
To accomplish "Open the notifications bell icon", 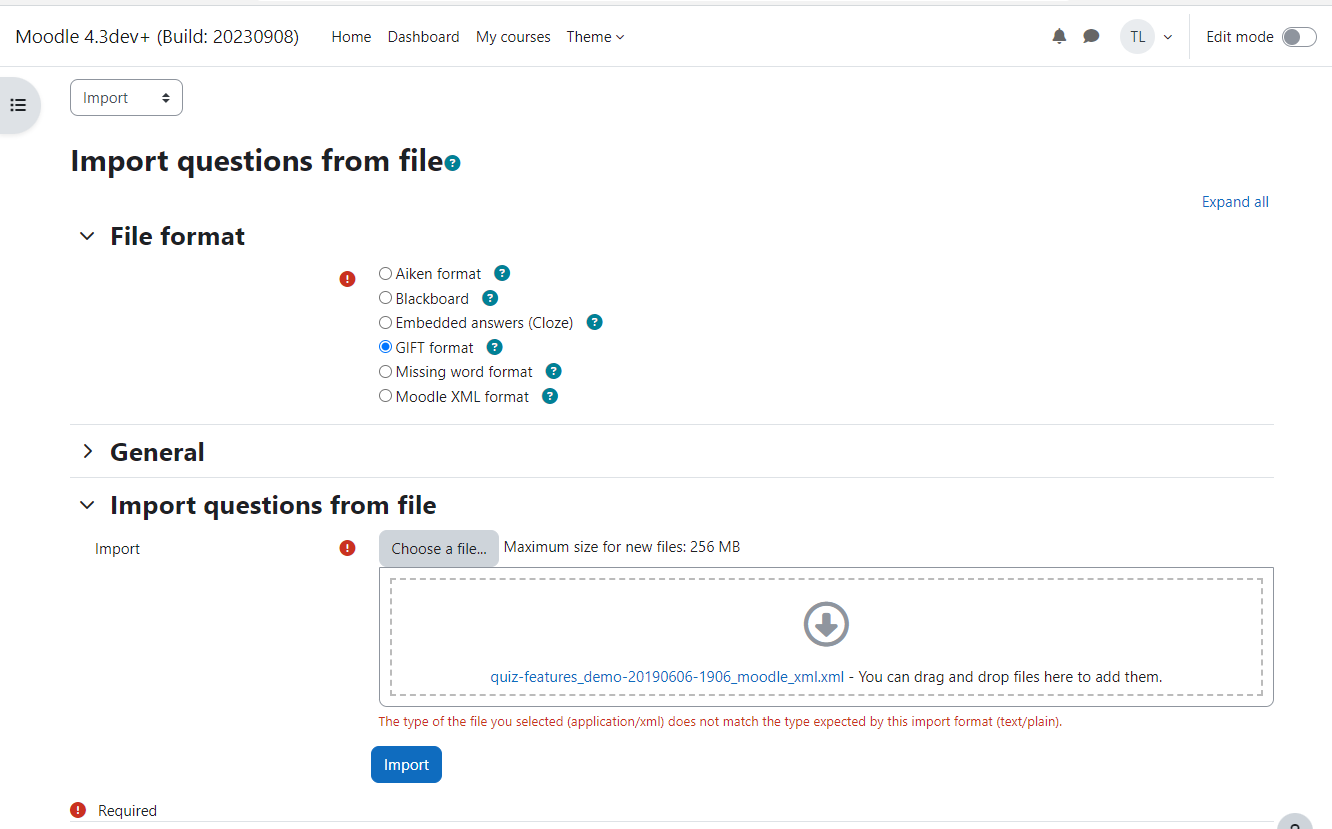I will pyautogui.click(x=1059, y=37).
